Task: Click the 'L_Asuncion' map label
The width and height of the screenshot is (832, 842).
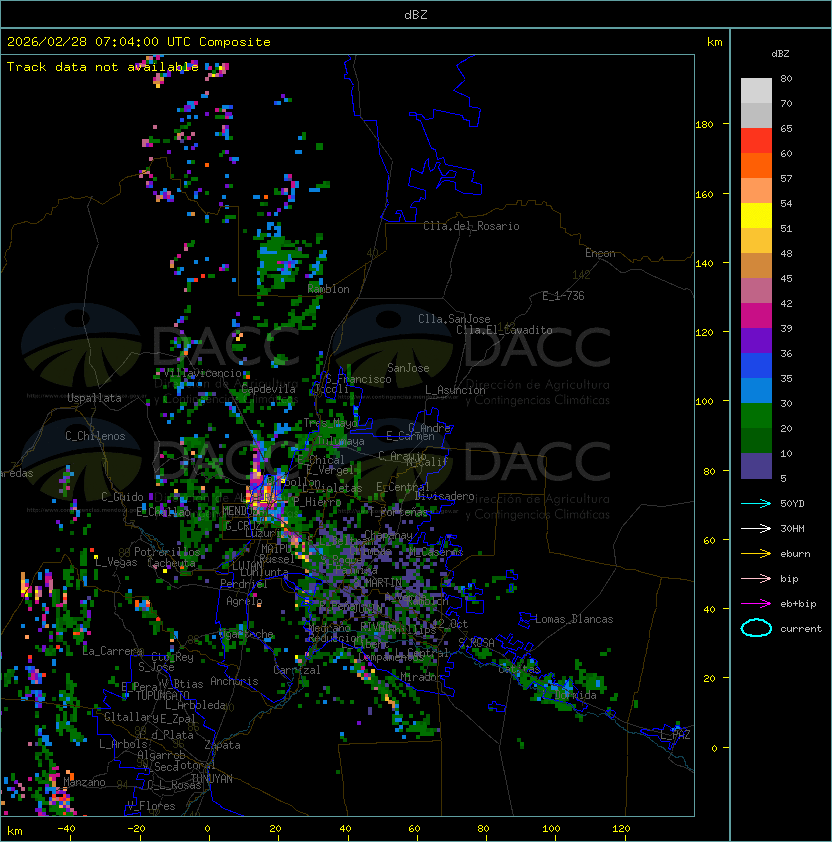Action: 455,390
